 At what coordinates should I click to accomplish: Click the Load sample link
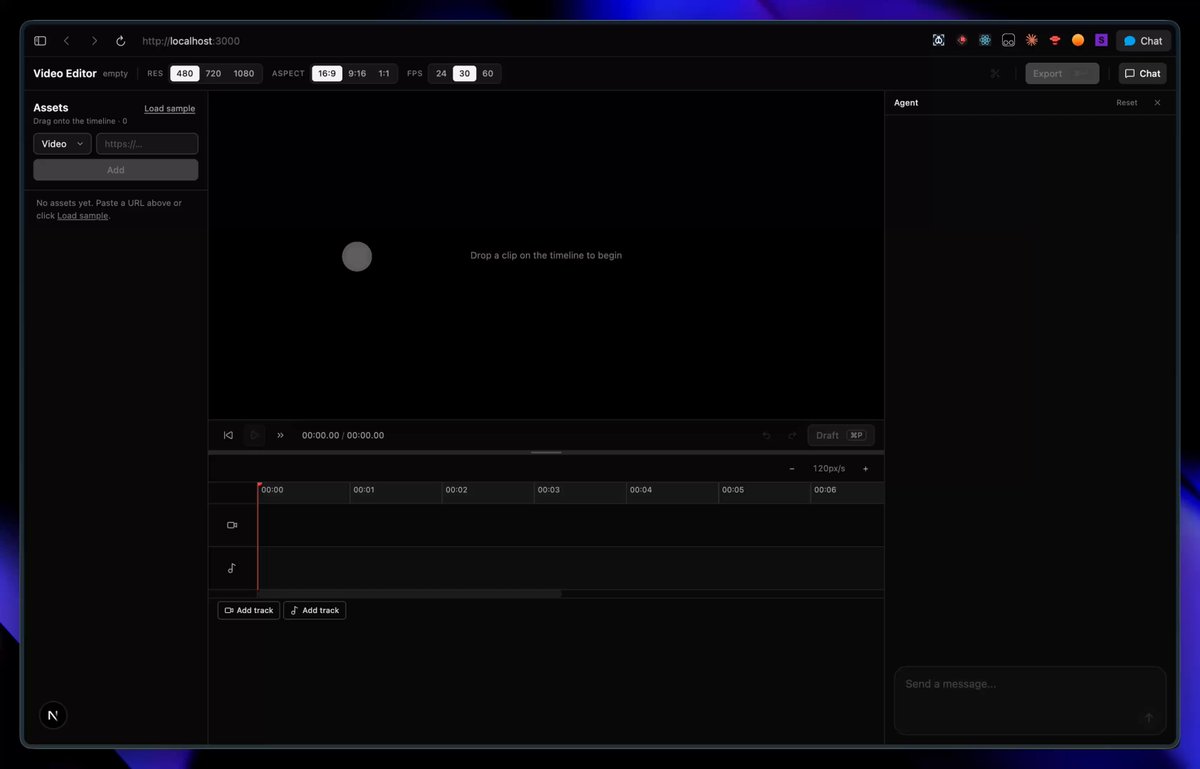click(x=169, y=108)
